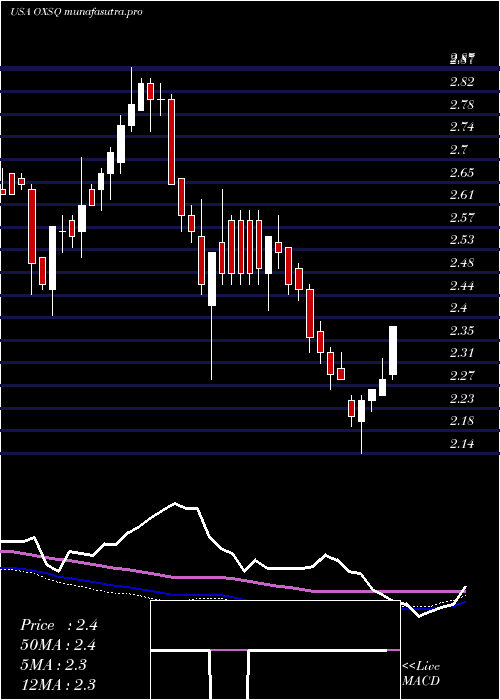Select the 2.48 price axis label
This screenshot has width=500, height=700.
pyautogui.click(x=462, y=263)
